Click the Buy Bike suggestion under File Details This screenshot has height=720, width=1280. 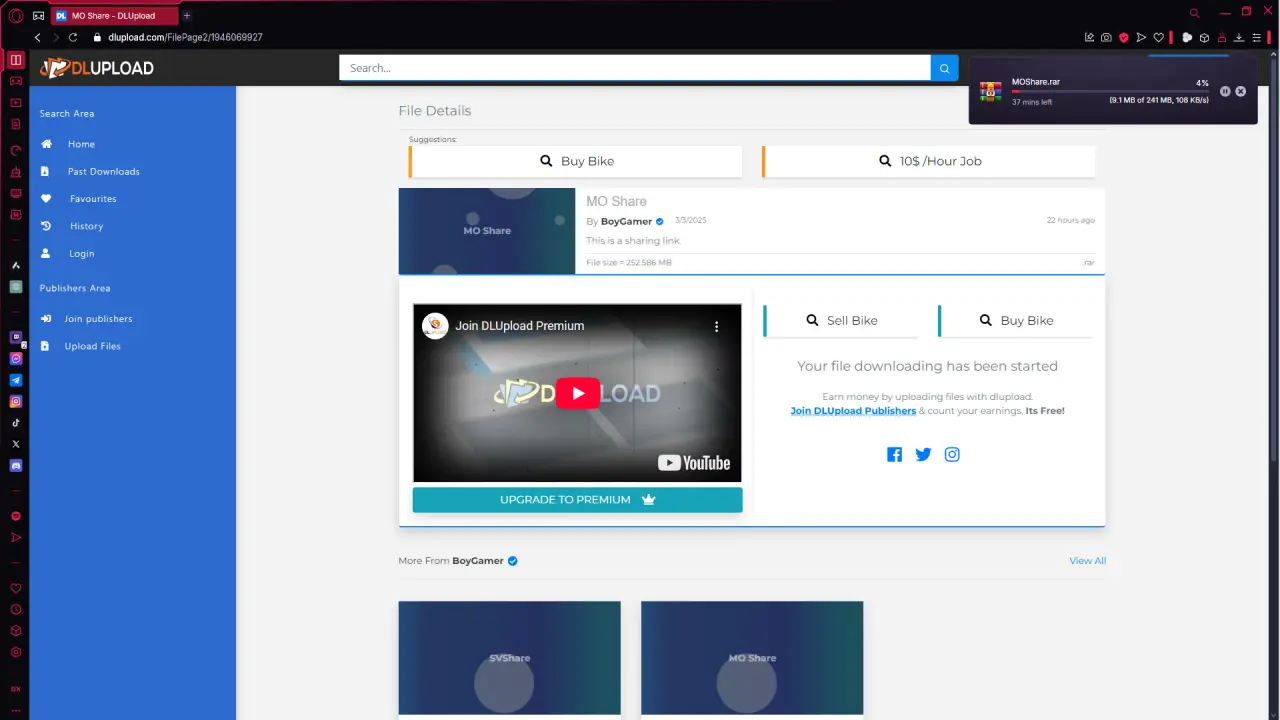tap(576, 161)
